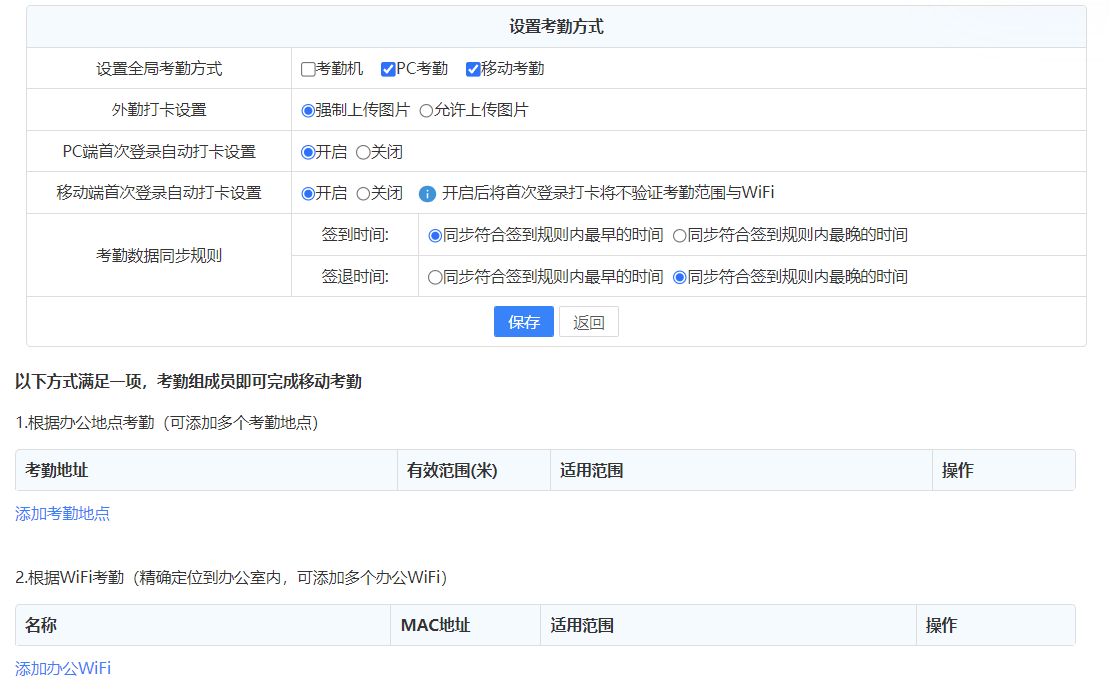
Task: Choose 关闭 for PC端首次登录自动打卡
Action: tap(363, 153)
